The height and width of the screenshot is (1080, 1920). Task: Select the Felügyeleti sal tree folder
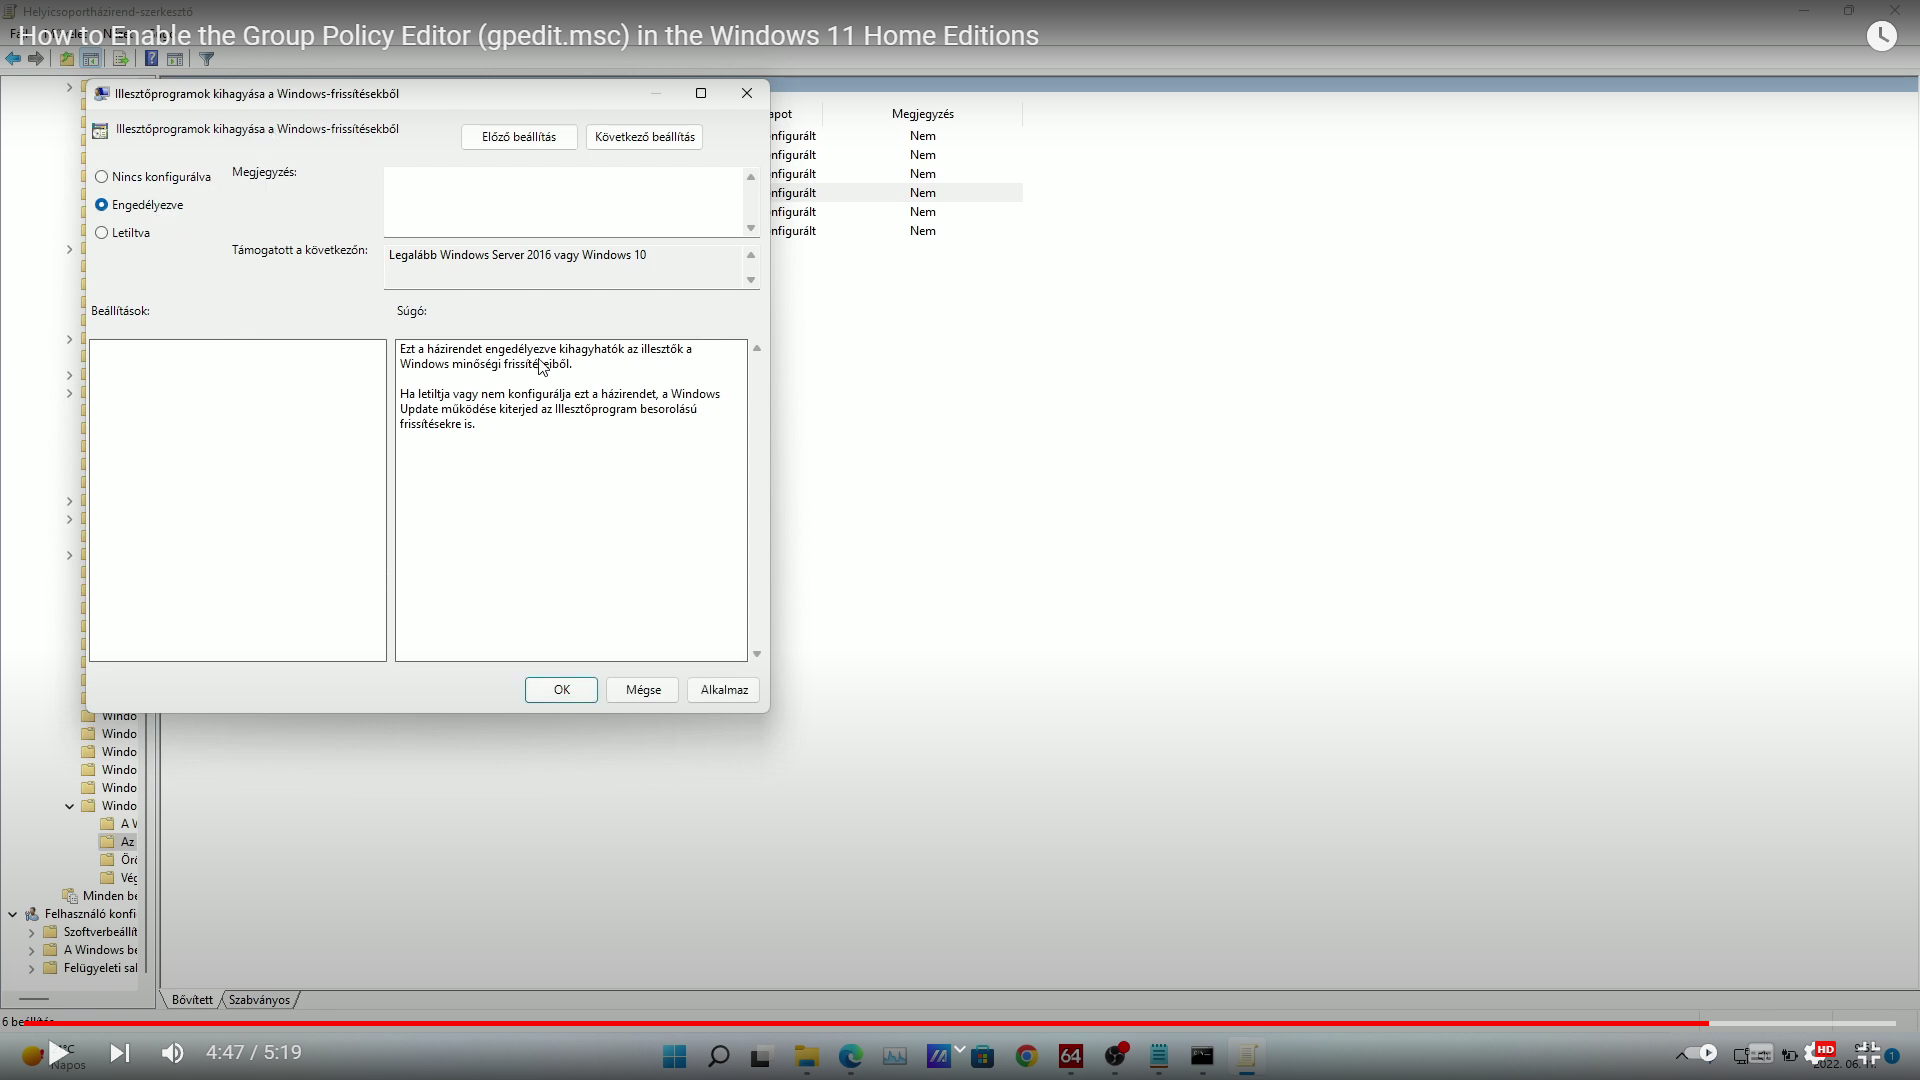coord(100,968)
